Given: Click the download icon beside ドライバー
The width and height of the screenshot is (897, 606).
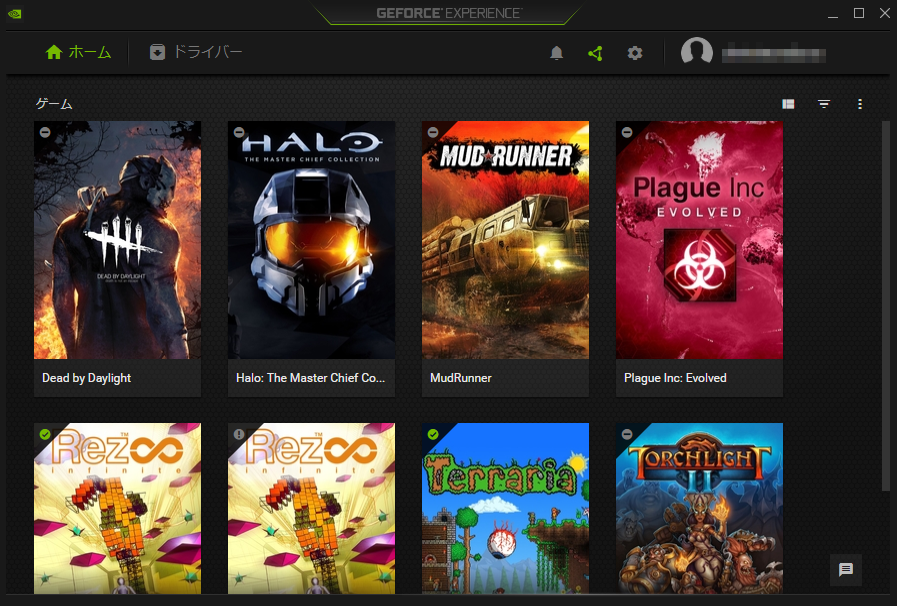Looking at the screenshot, I should click(157, 52).
